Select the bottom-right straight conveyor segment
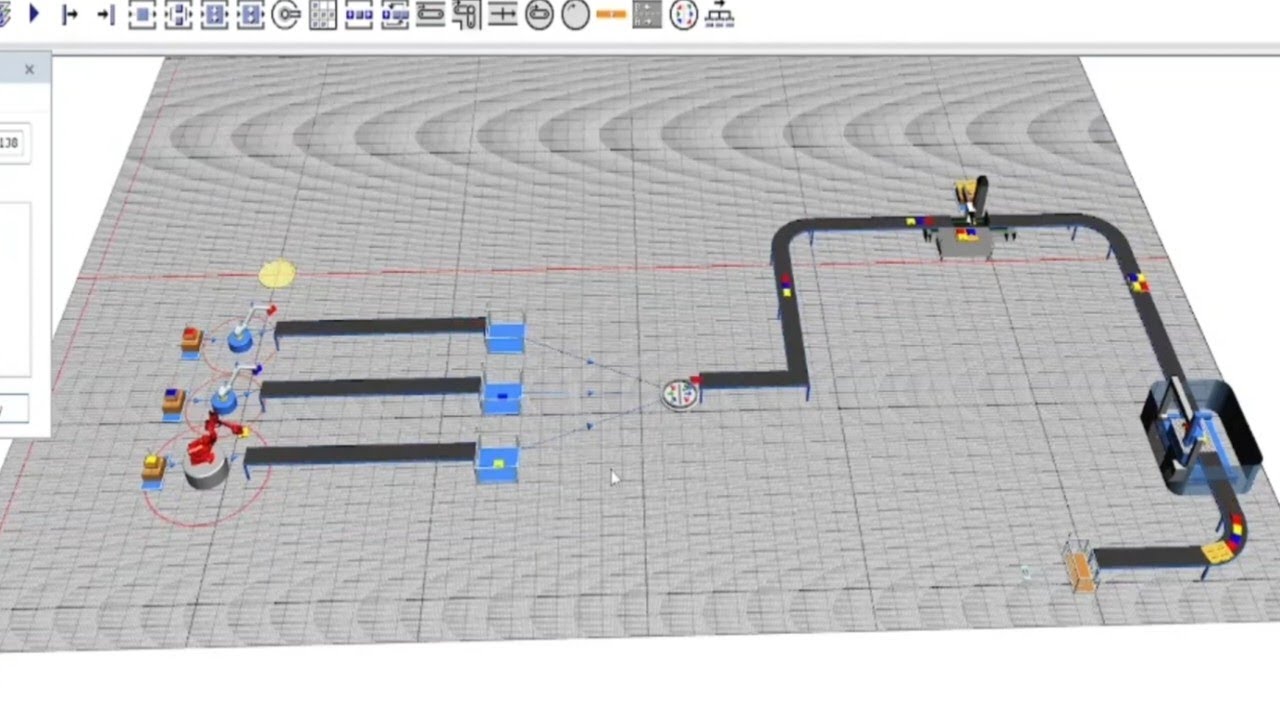 (1148, 558)
